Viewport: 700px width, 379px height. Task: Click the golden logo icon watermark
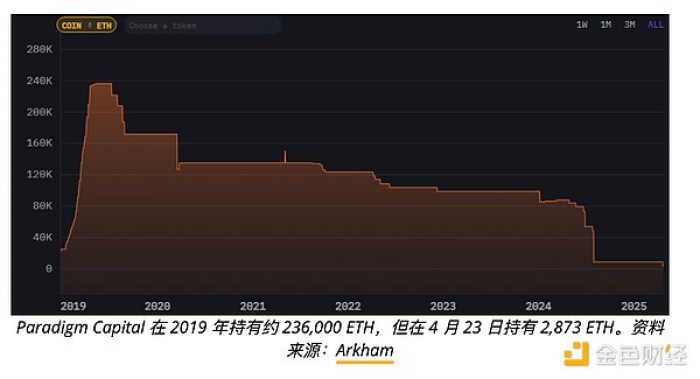coord(576,354)
